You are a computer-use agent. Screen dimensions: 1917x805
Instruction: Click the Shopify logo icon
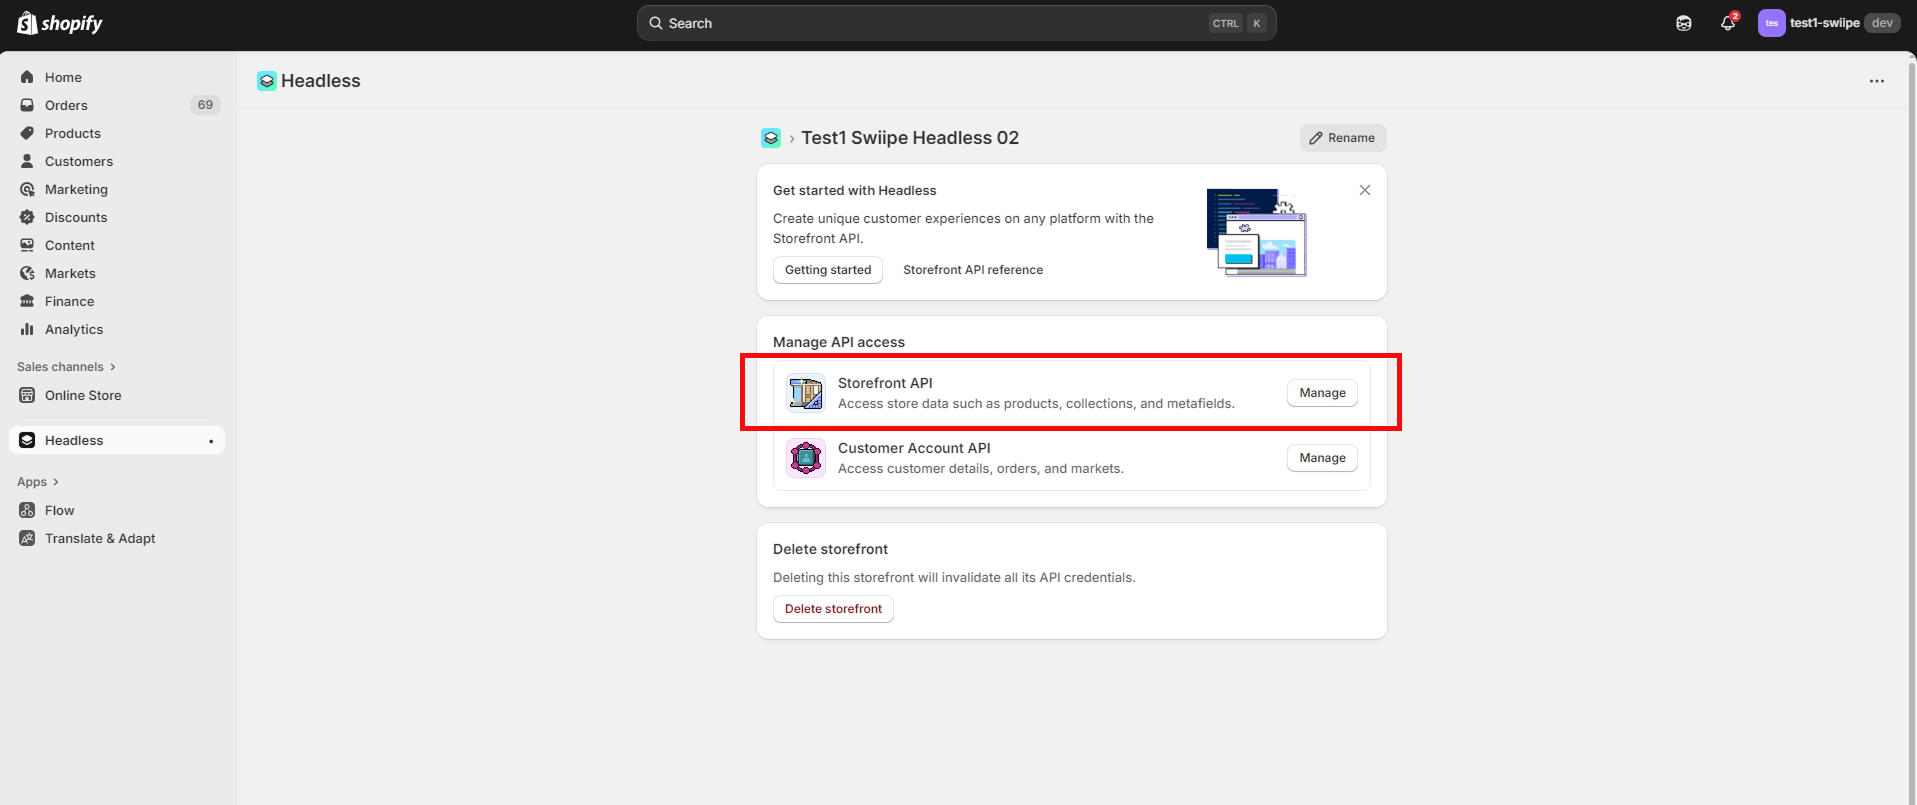(28, 23)
